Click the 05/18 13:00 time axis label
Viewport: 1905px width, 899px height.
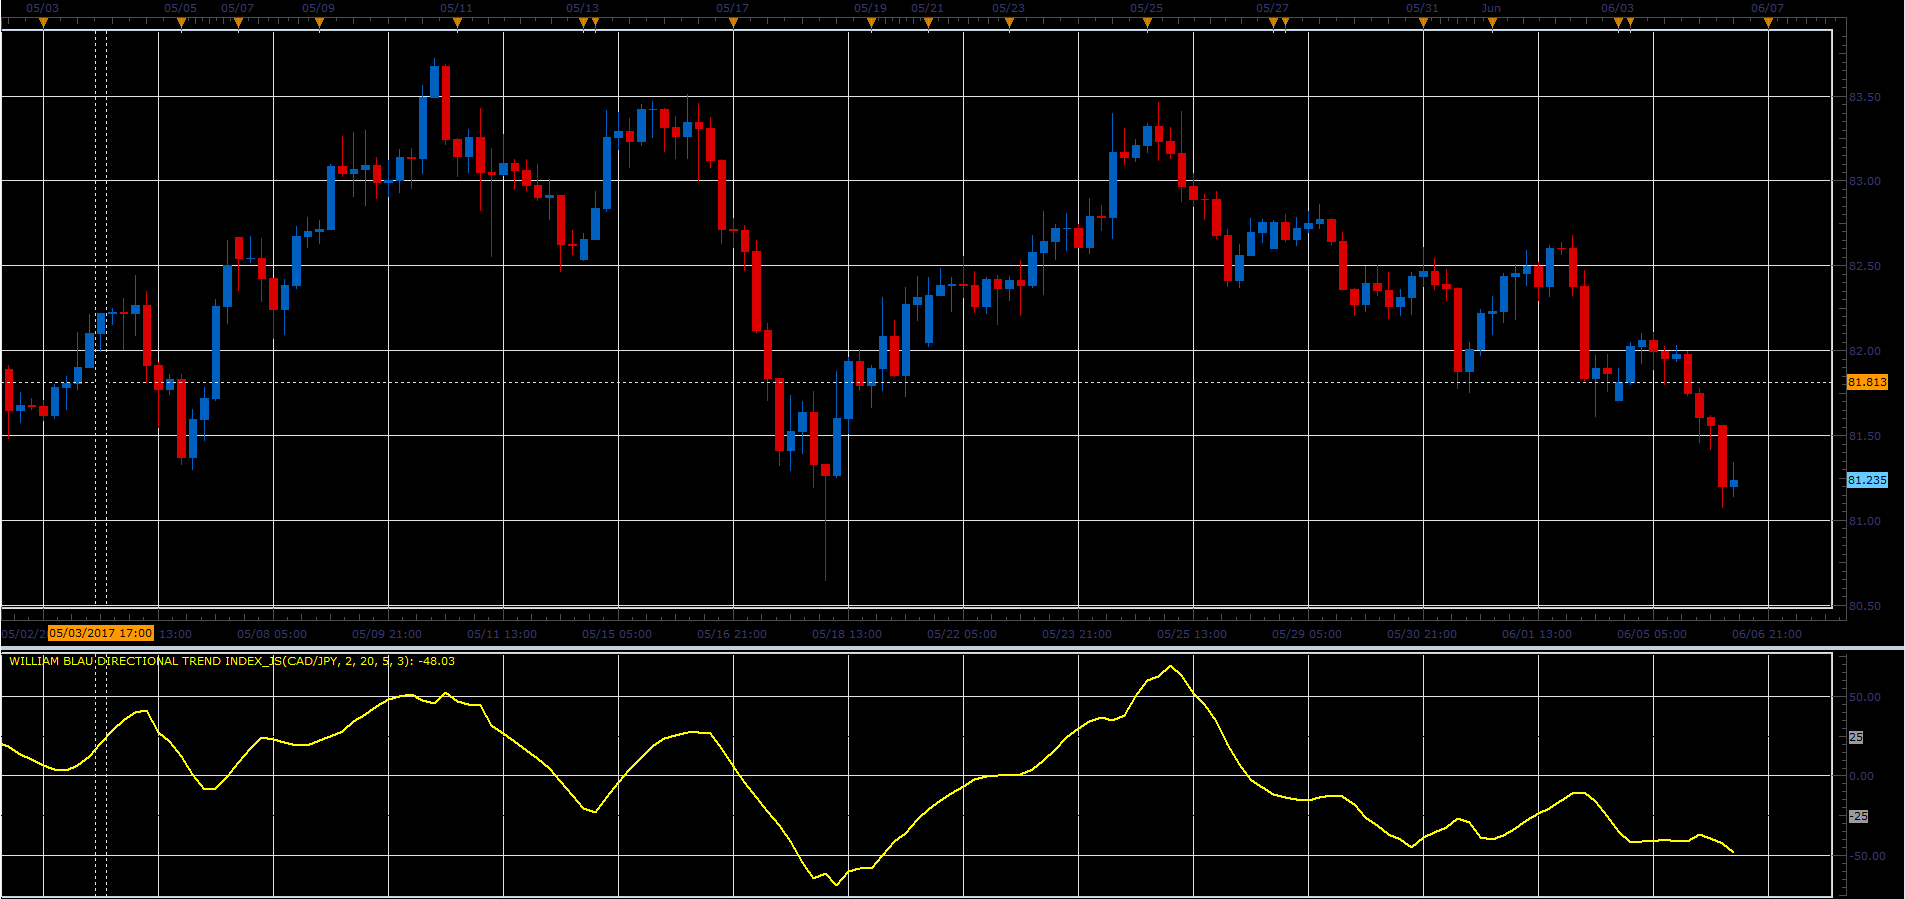pyautogui.click(x=847, y=634)
